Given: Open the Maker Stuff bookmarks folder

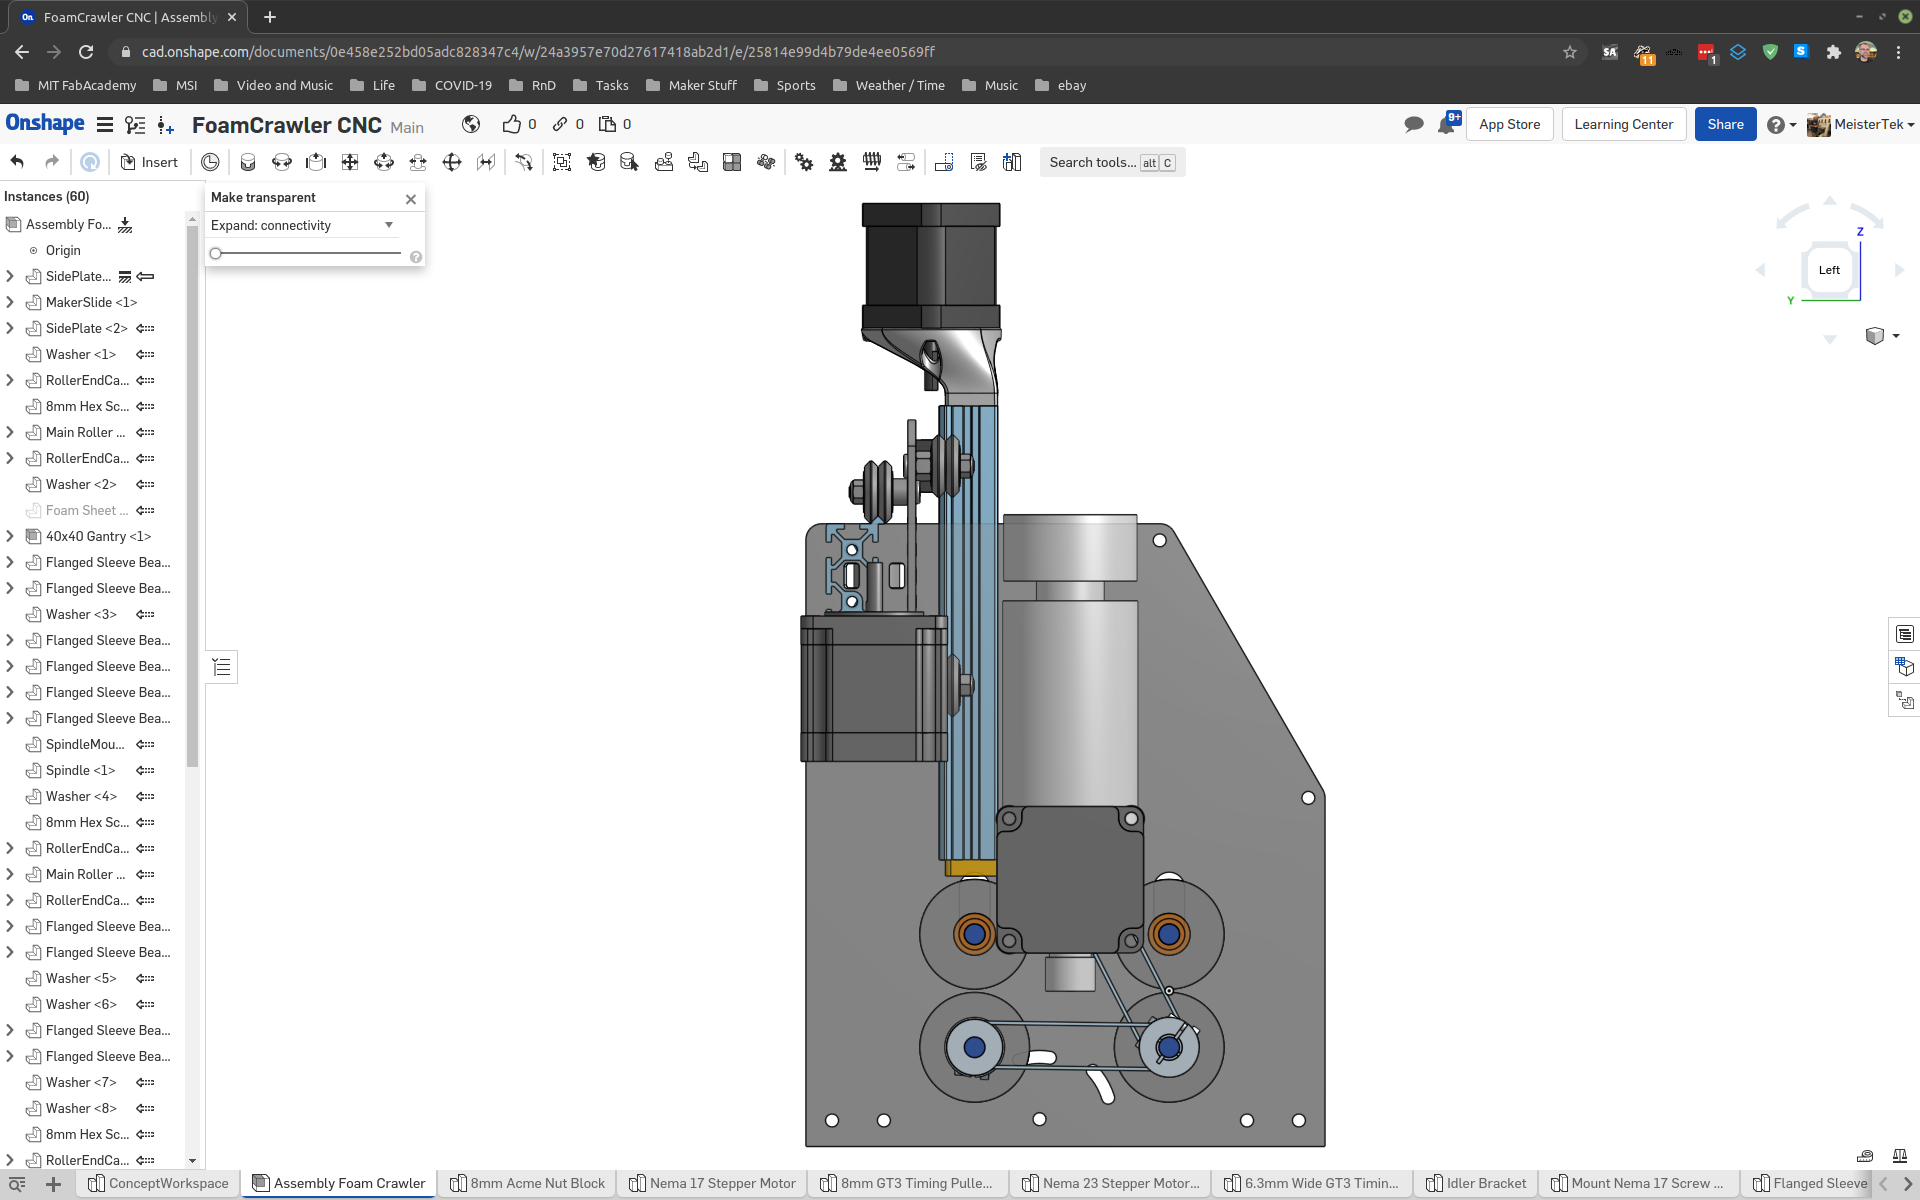Looking at the screenshot, I should (x=691, y=85).
